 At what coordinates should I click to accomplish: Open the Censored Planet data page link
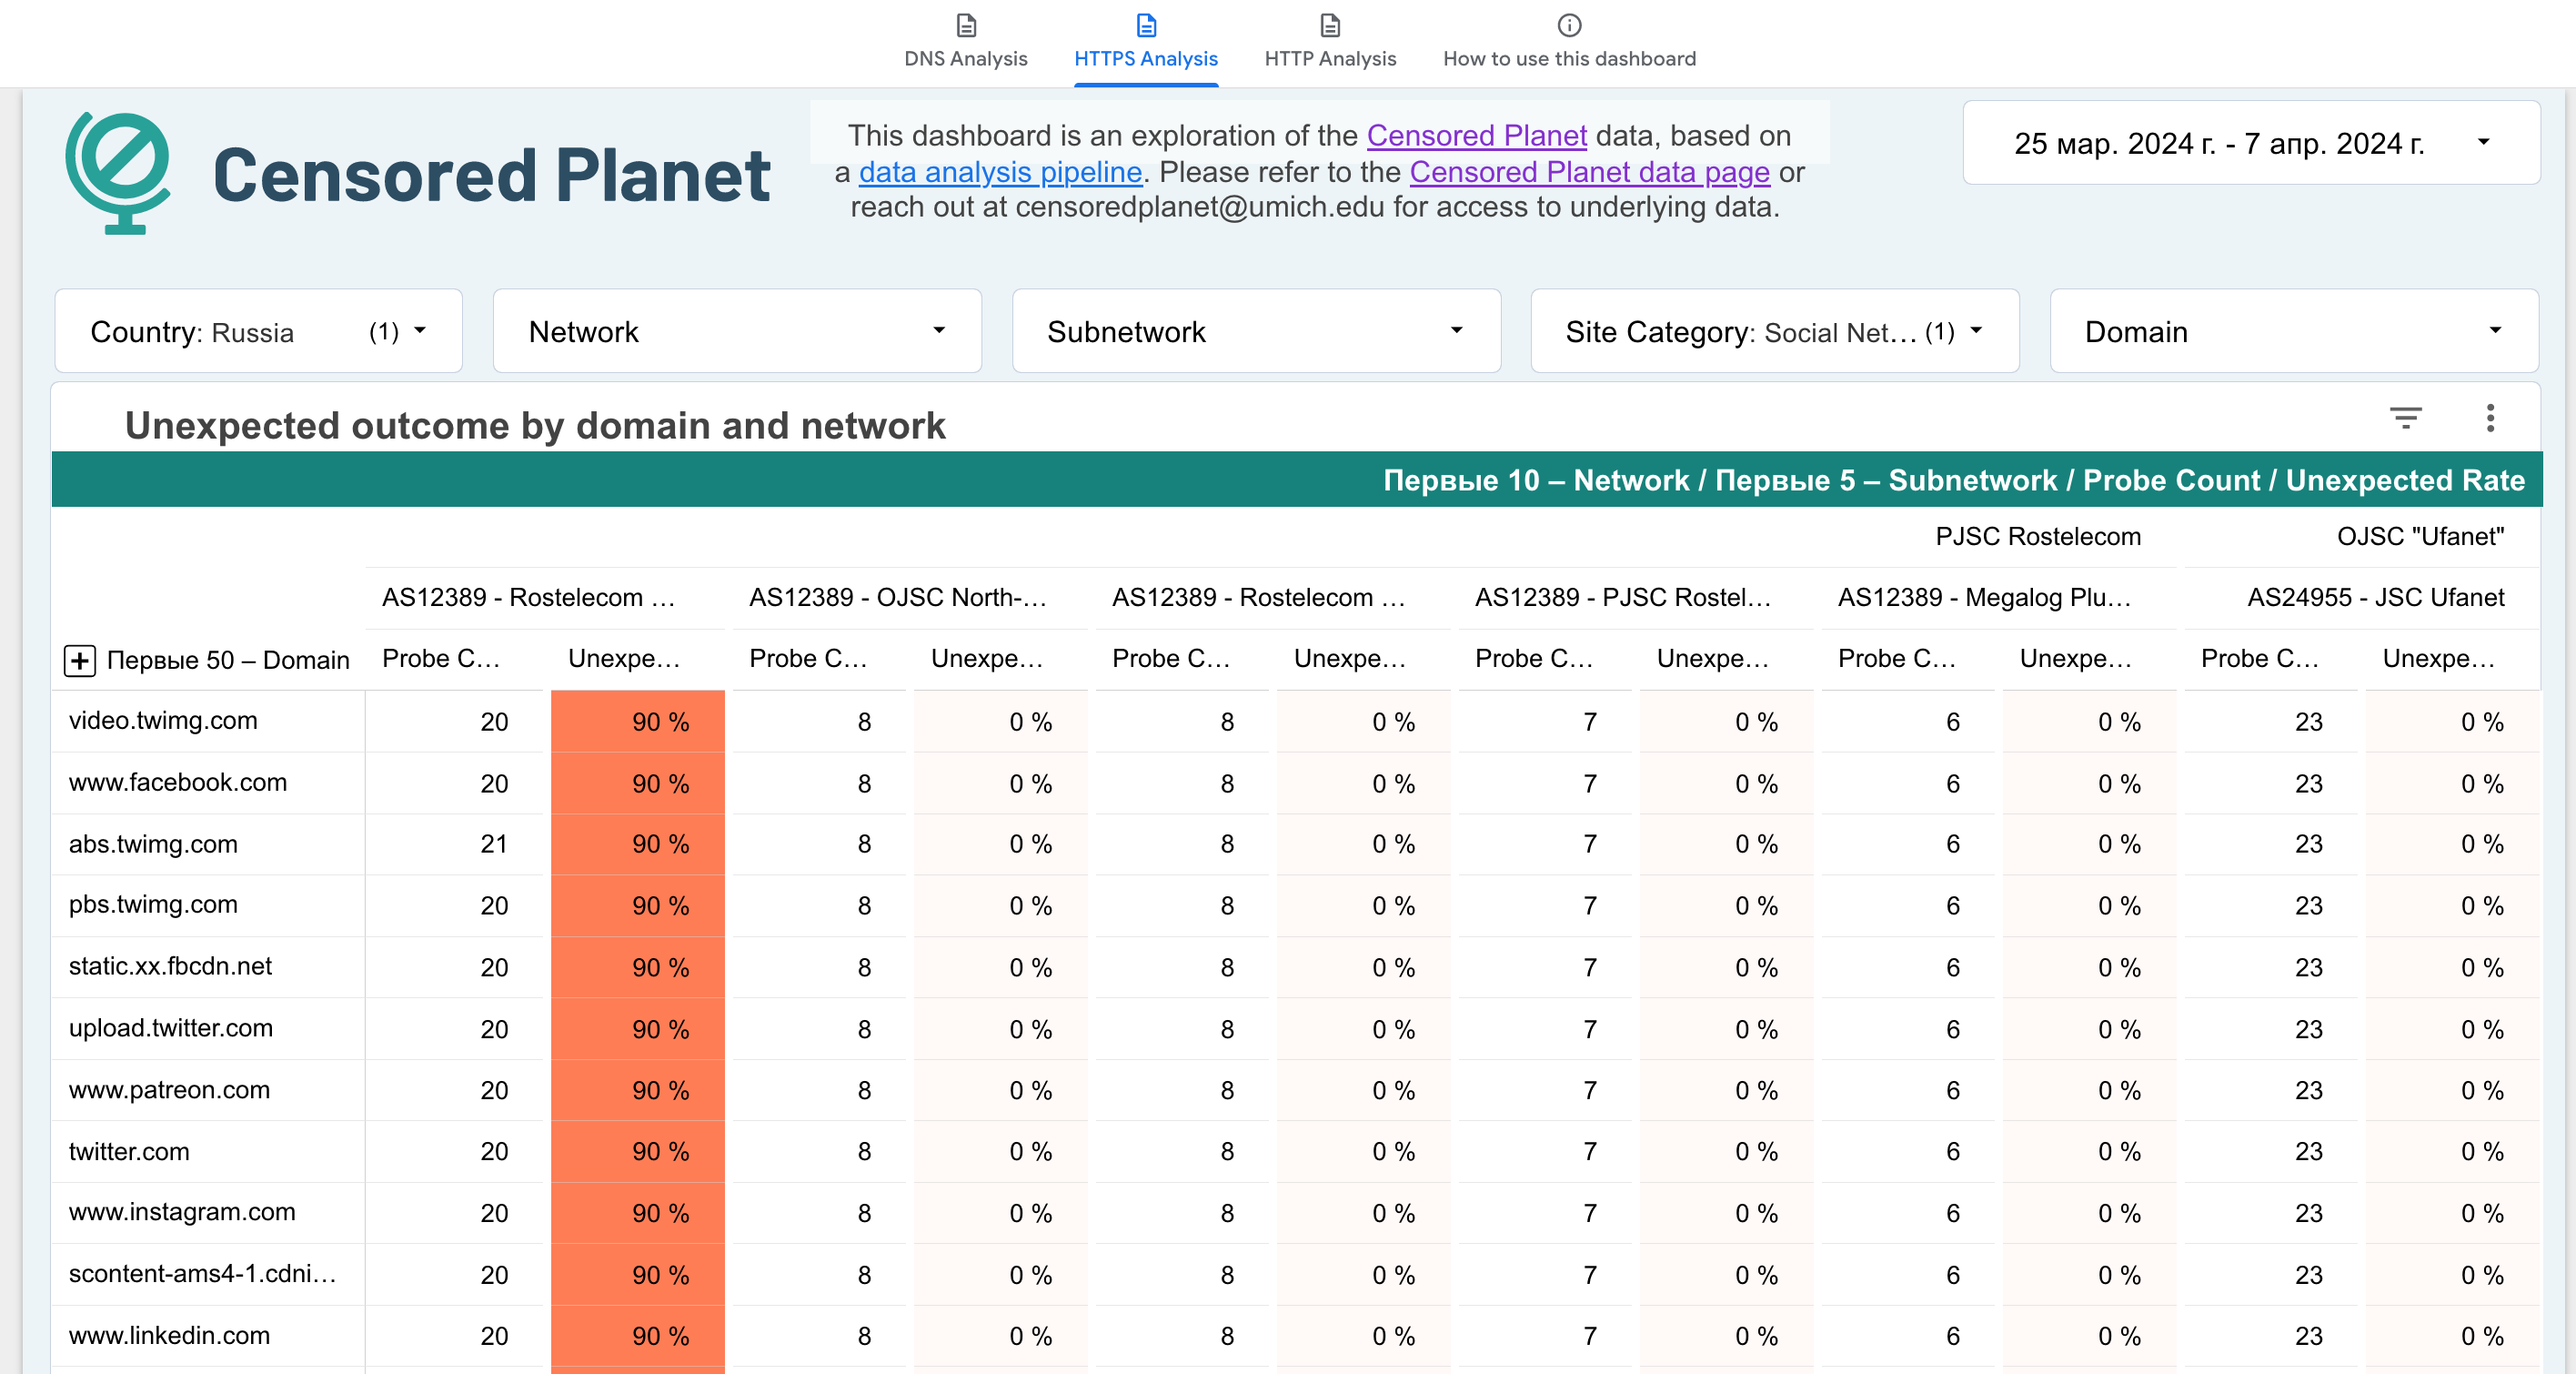1589,172
